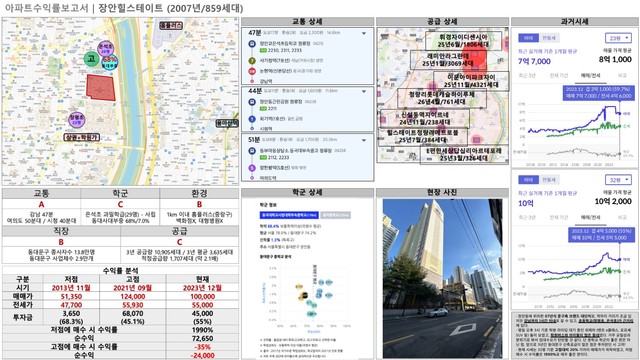
Task: Click the 고점 date 2021년 09월
Action: click(132, 288)
